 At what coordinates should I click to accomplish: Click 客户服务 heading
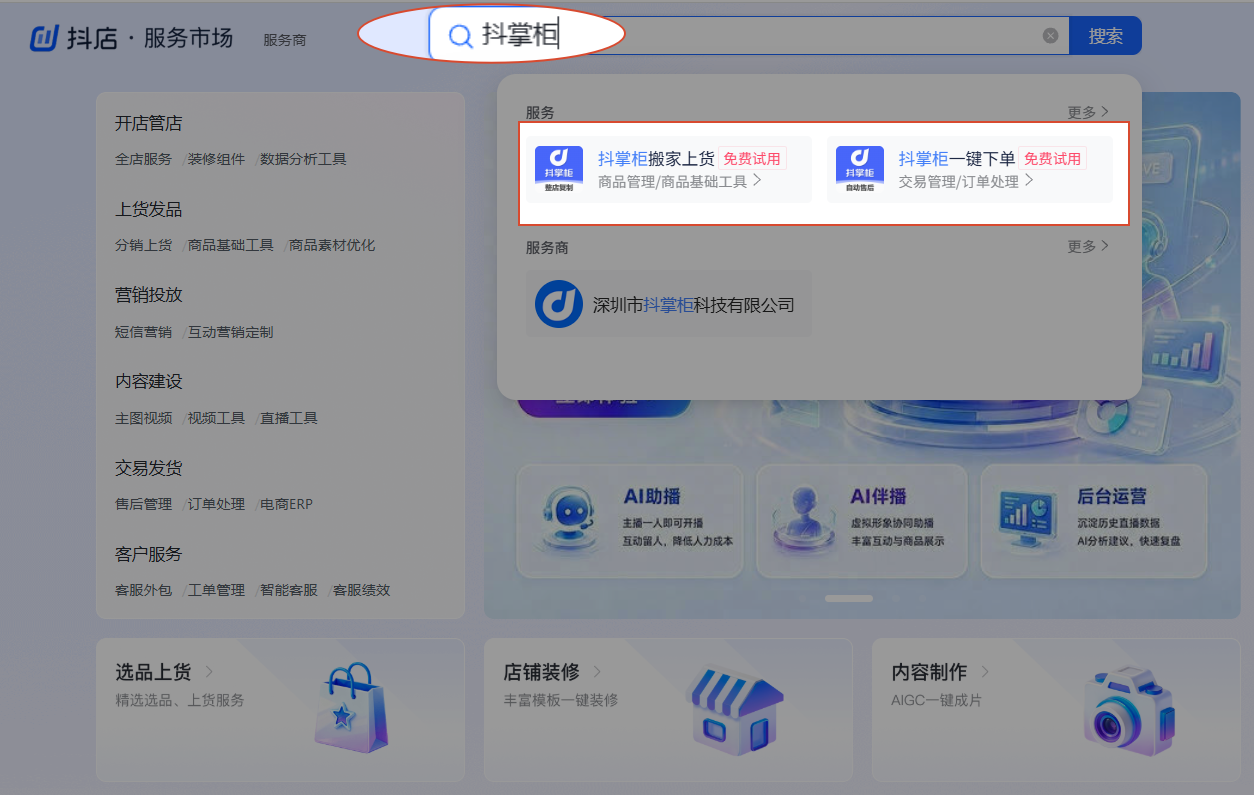[x=148, y=554]
